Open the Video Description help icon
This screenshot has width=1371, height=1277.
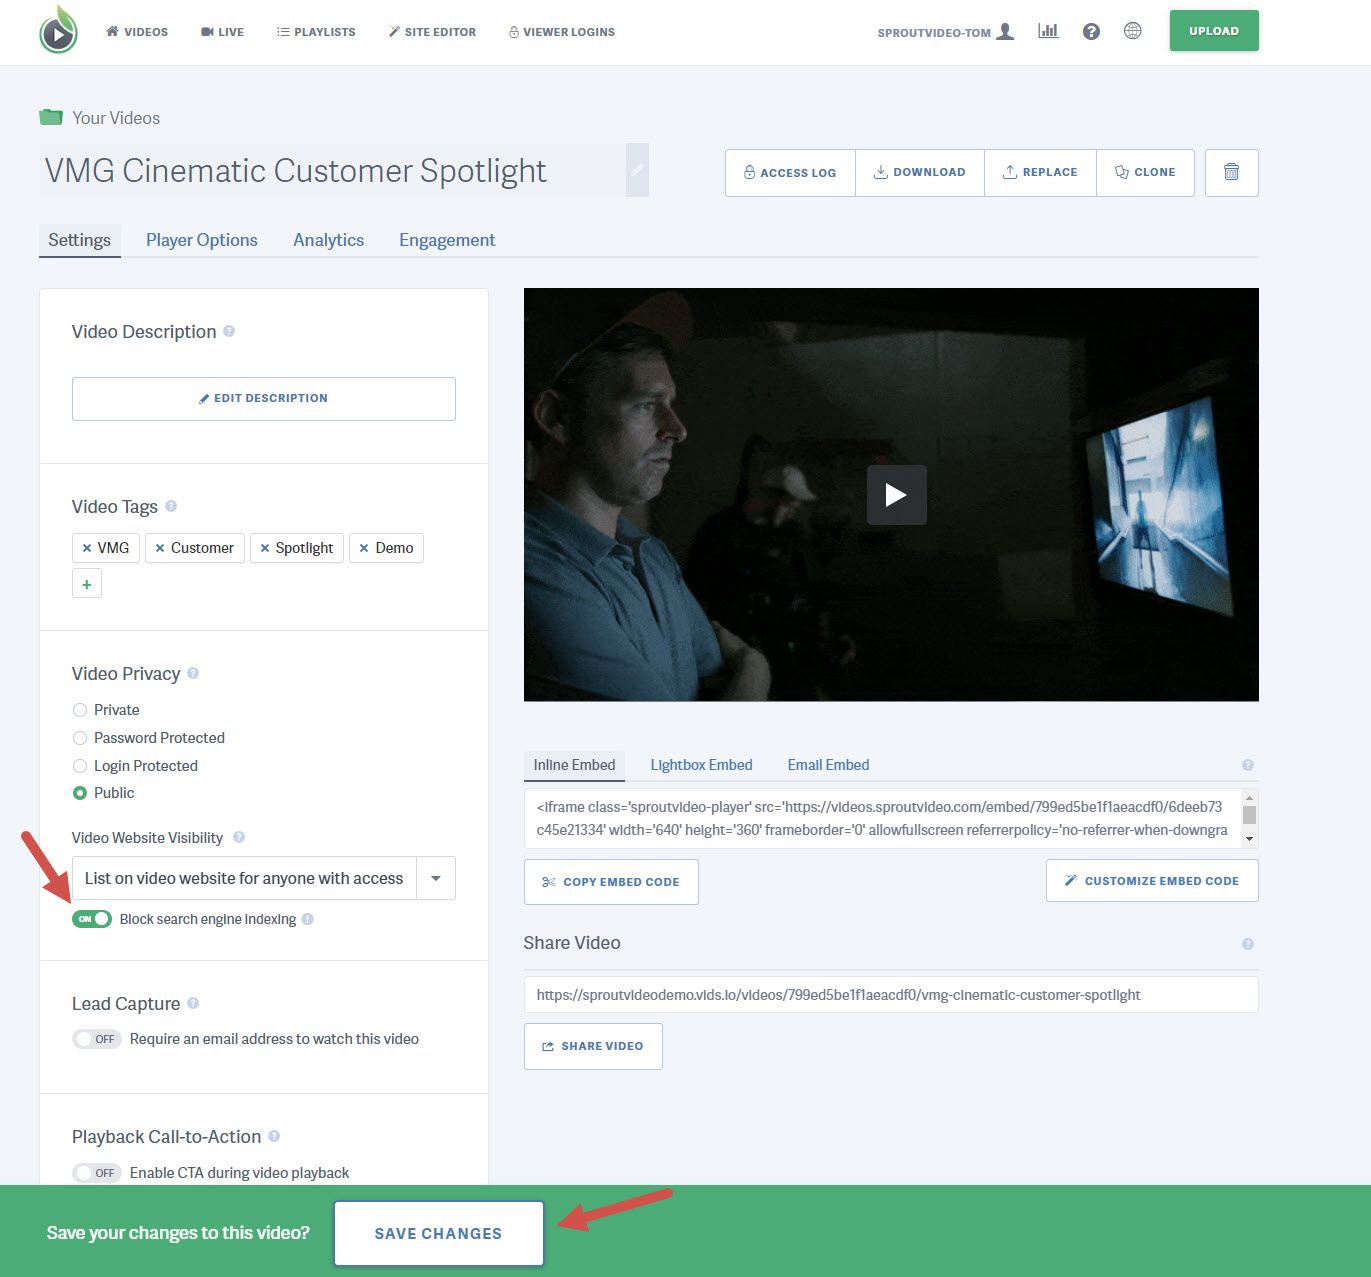229,331
